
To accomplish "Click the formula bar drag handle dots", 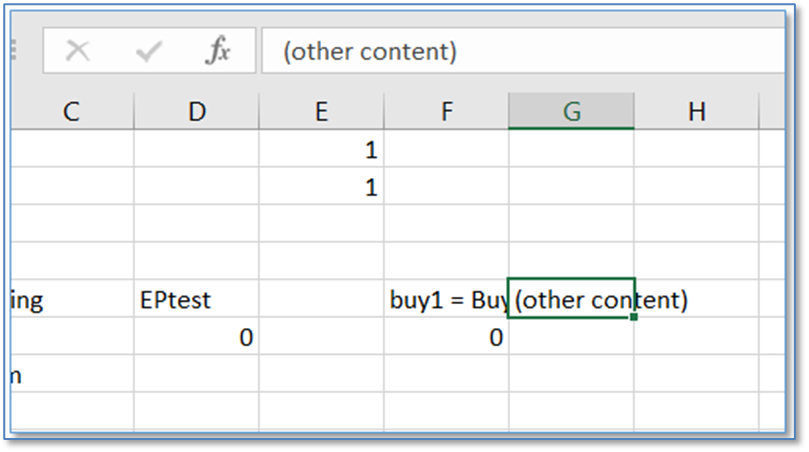I will pyautogui.click(x=14, y=49).
